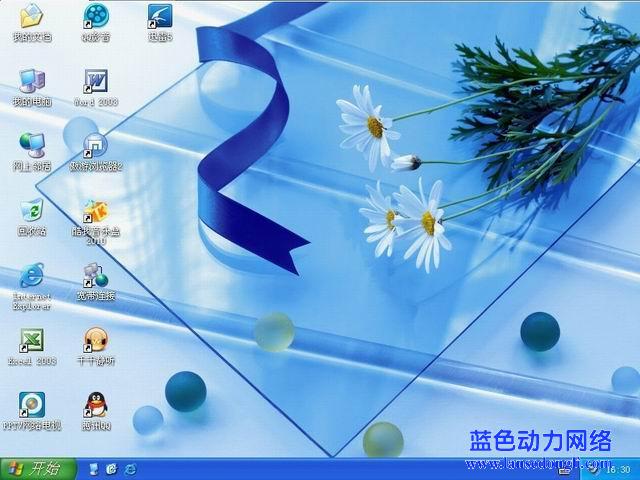Click the middle quick launch icon
640x480 pixels.
[111, 469]
